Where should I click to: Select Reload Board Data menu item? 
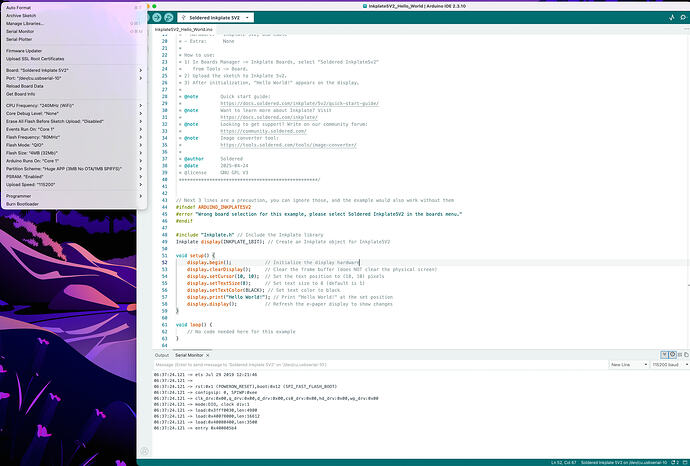click(74, 86)
